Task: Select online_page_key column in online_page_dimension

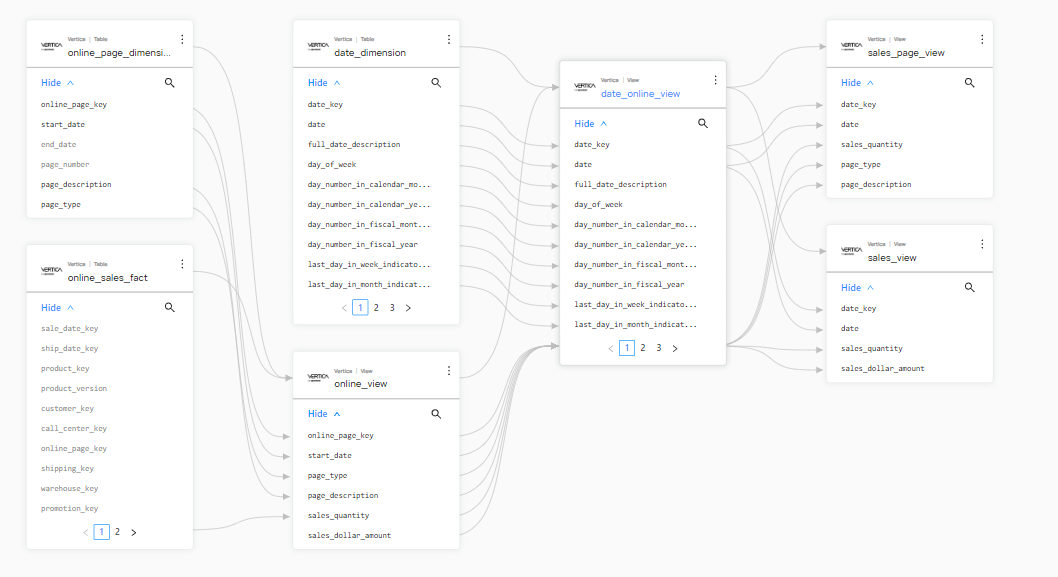Action: [x=74, y=105]
